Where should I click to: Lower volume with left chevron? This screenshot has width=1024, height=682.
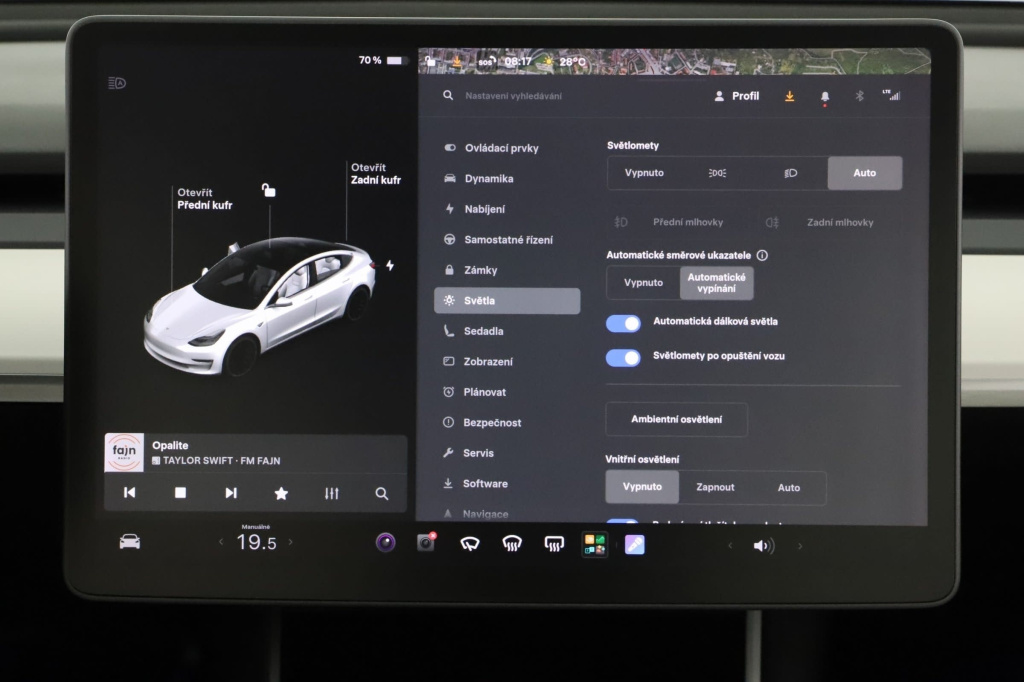[730, 545]
